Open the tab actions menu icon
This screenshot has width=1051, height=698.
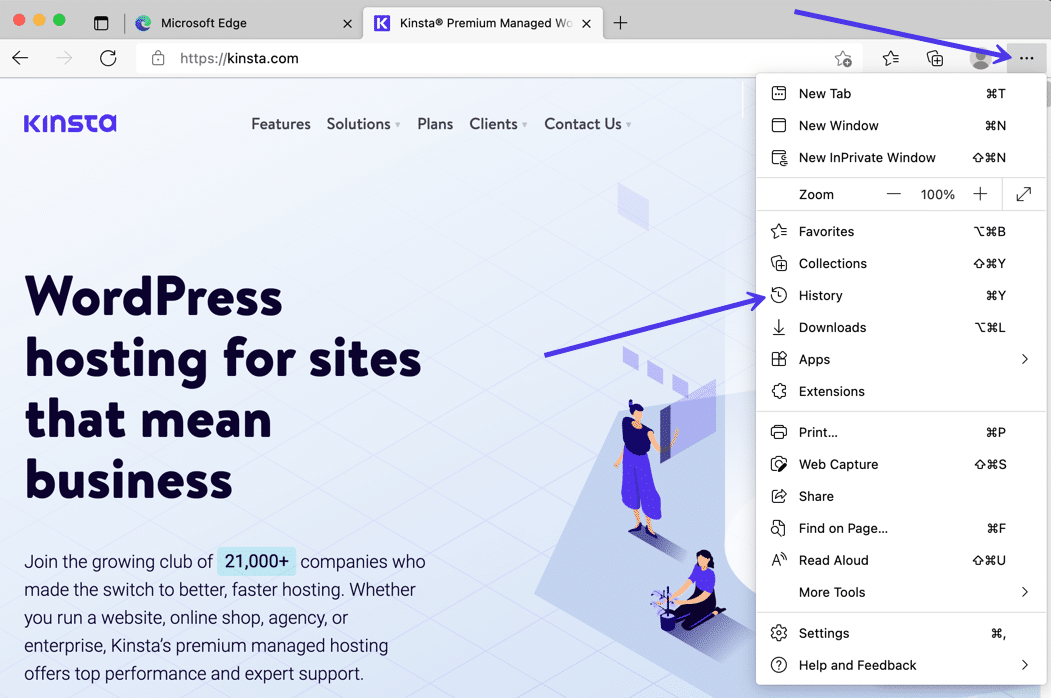click(101, 23)
